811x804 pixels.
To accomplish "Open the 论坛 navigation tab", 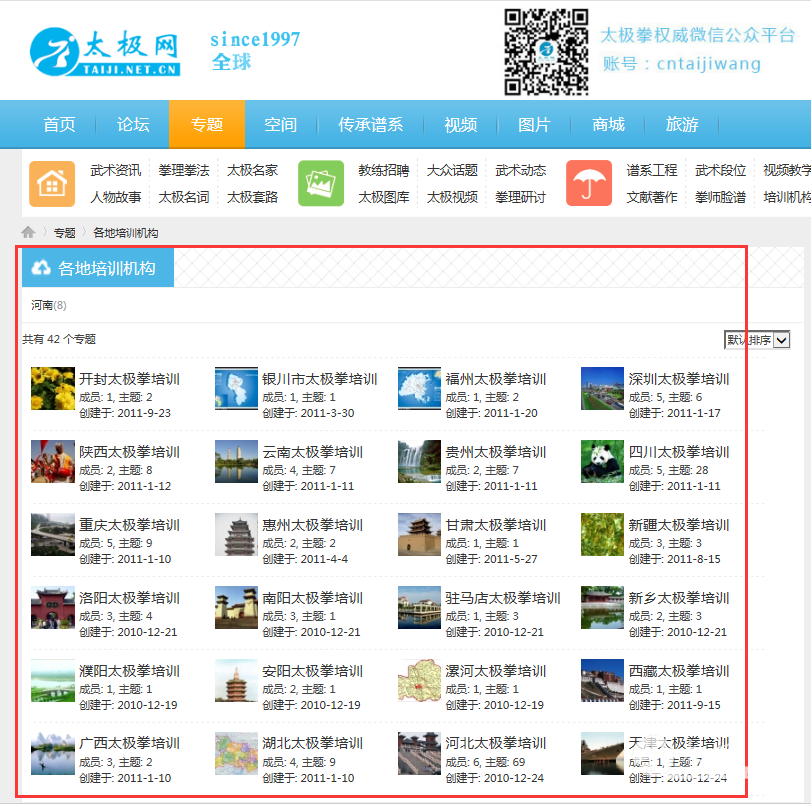I will click(133, 125).
